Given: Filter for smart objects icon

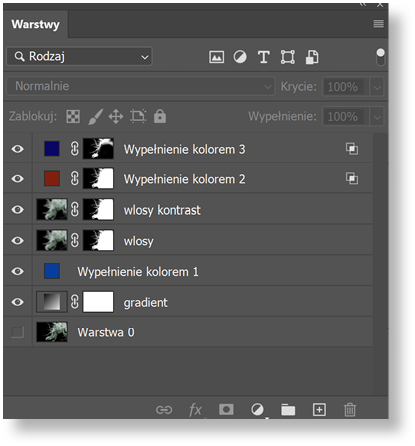Looking at the screenshot, I should (x=312, y=57).
